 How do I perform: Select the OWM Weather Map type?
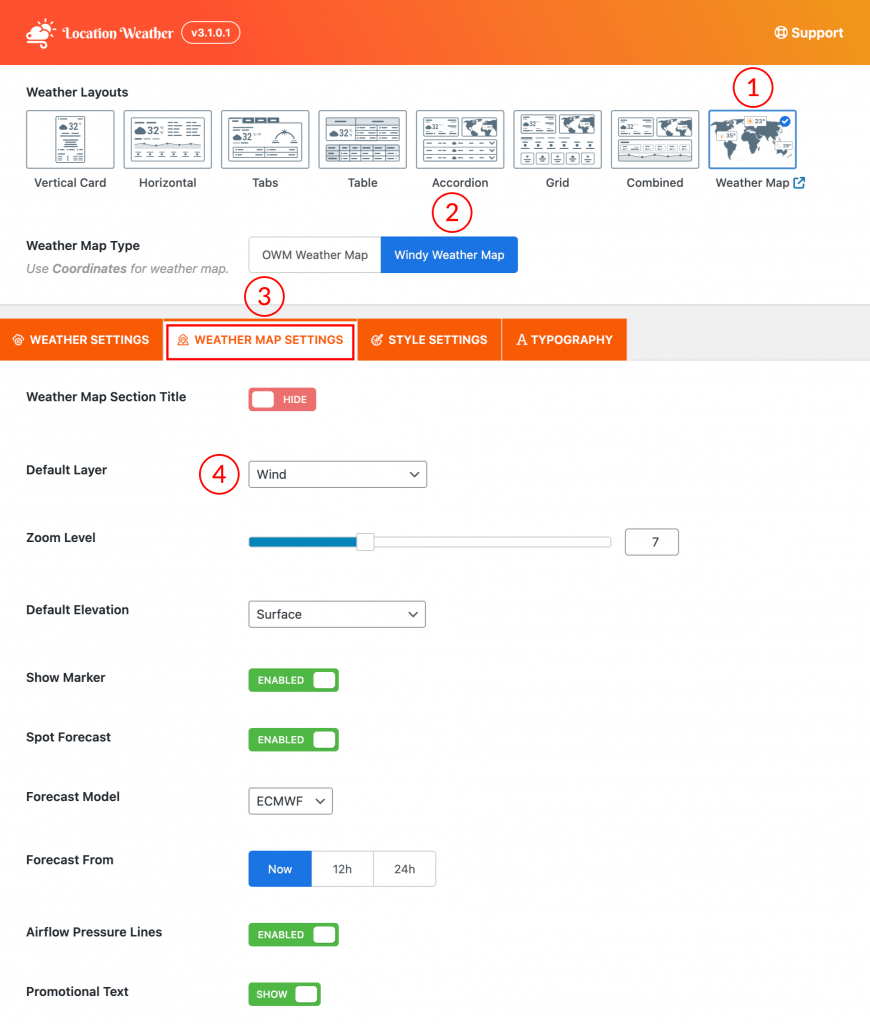click(x=314, y=254)
